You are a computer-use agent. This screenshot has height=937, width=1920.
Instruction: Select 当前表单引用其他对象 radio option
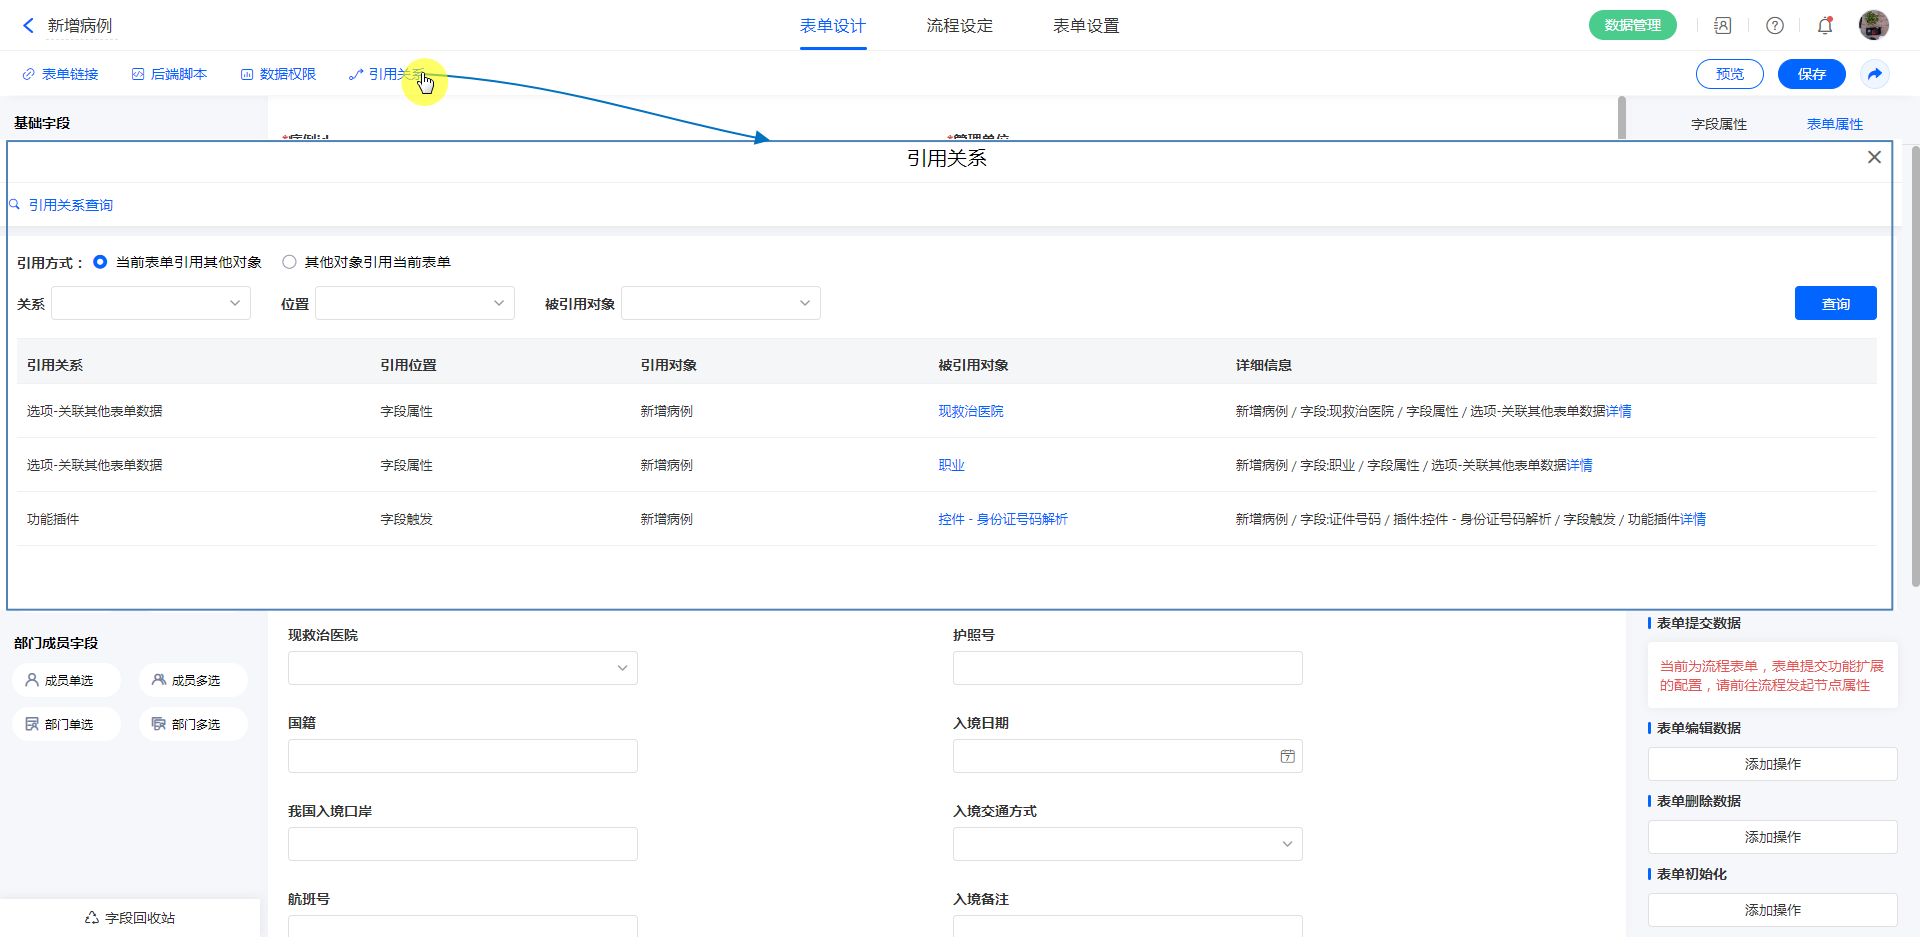100,262
